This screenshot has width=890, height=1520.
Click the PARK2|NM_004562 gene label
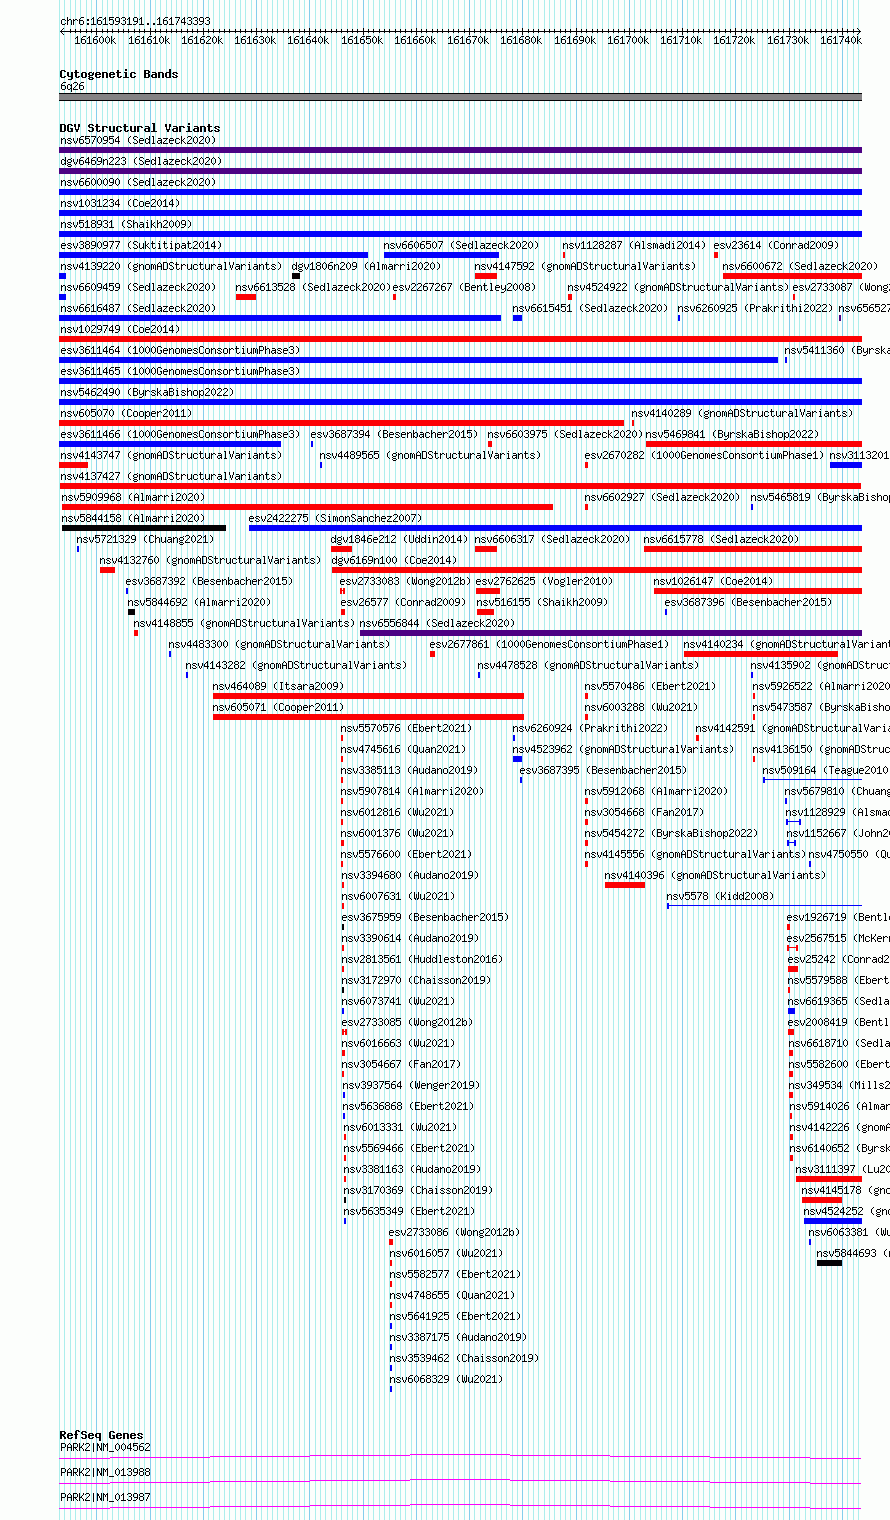[105, 1447]
